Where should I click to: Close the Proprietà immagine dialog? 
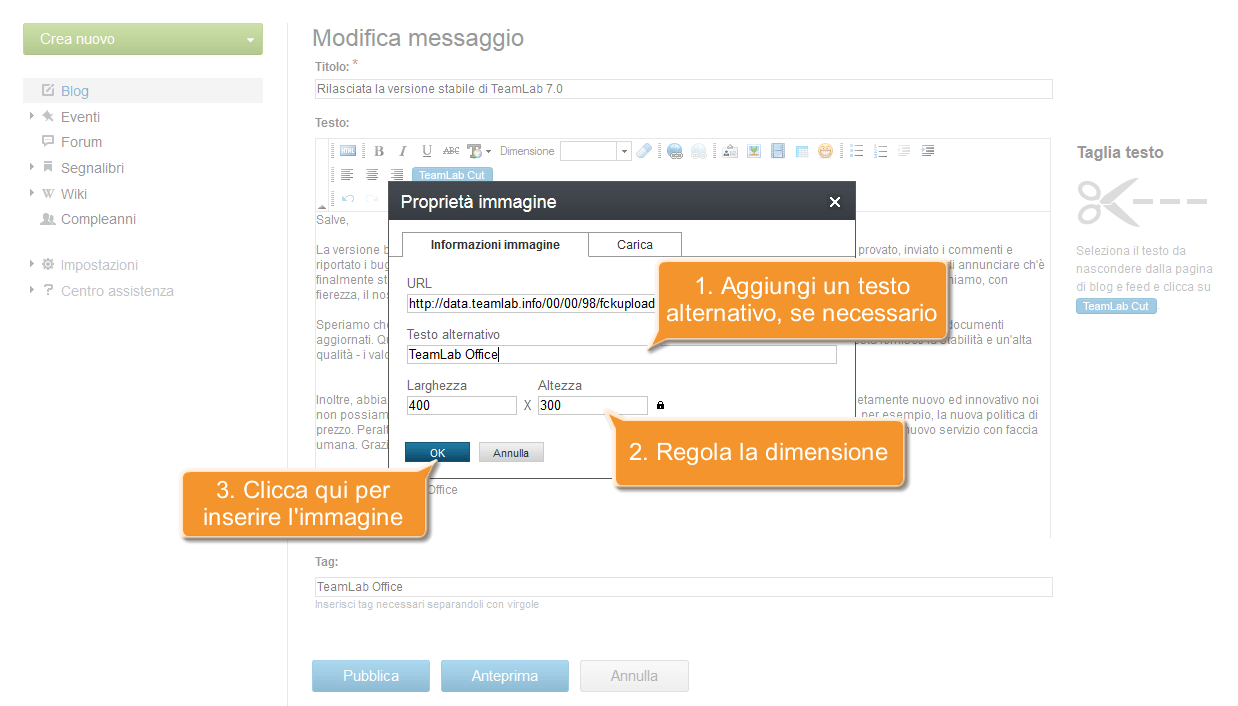point(835,202)
